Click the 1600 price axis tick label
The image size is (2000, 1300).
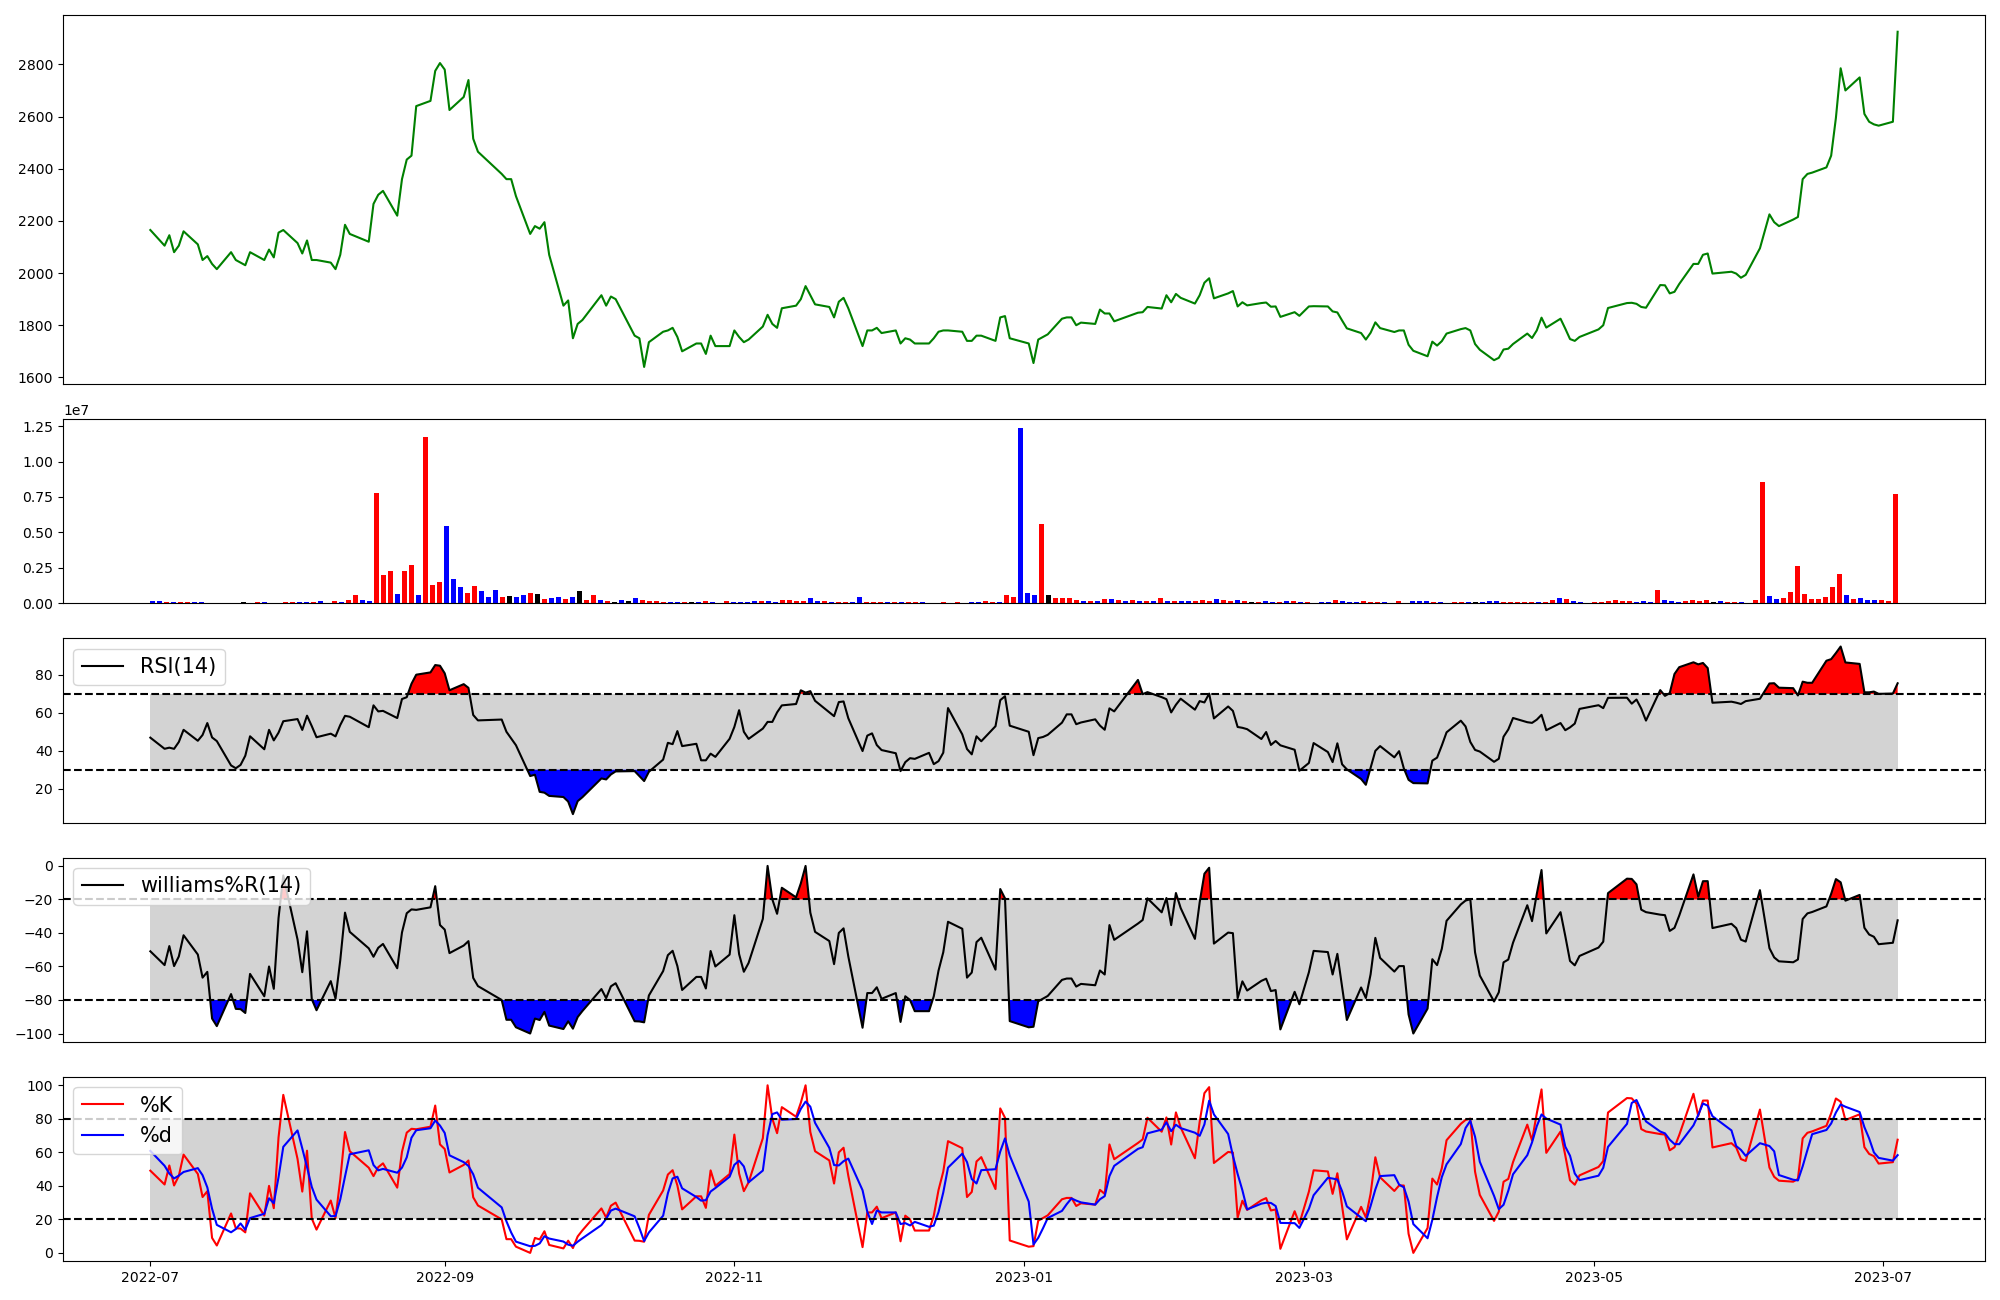pos(36,378)
